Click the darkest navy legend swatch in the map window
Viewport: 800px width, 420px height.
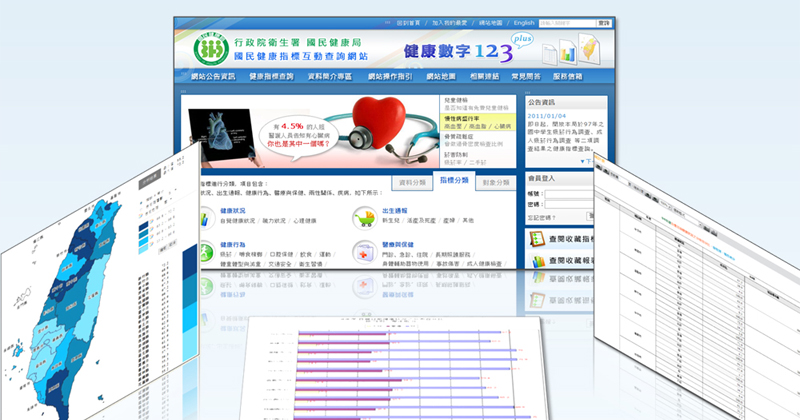click(143, 225)
